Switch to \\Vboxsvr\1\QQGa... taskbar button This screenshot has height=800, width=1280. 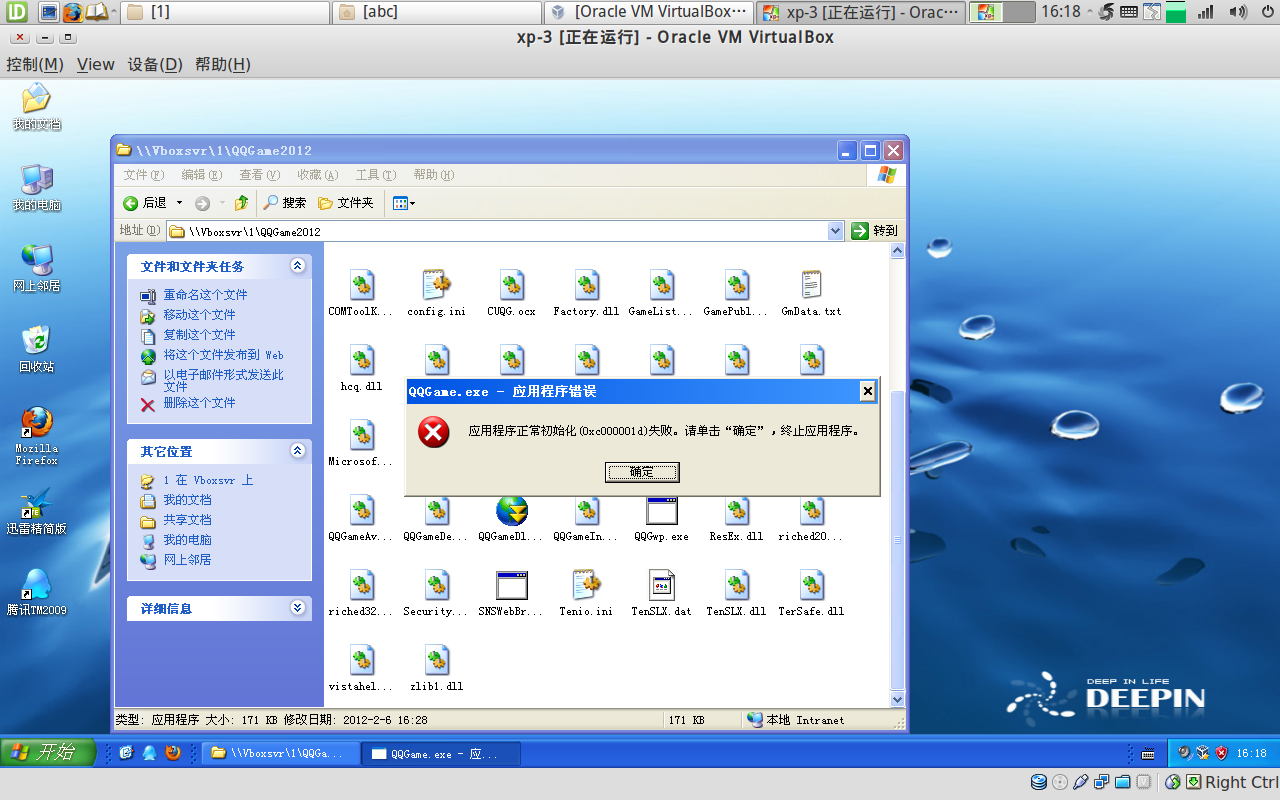tap(279, 753)
